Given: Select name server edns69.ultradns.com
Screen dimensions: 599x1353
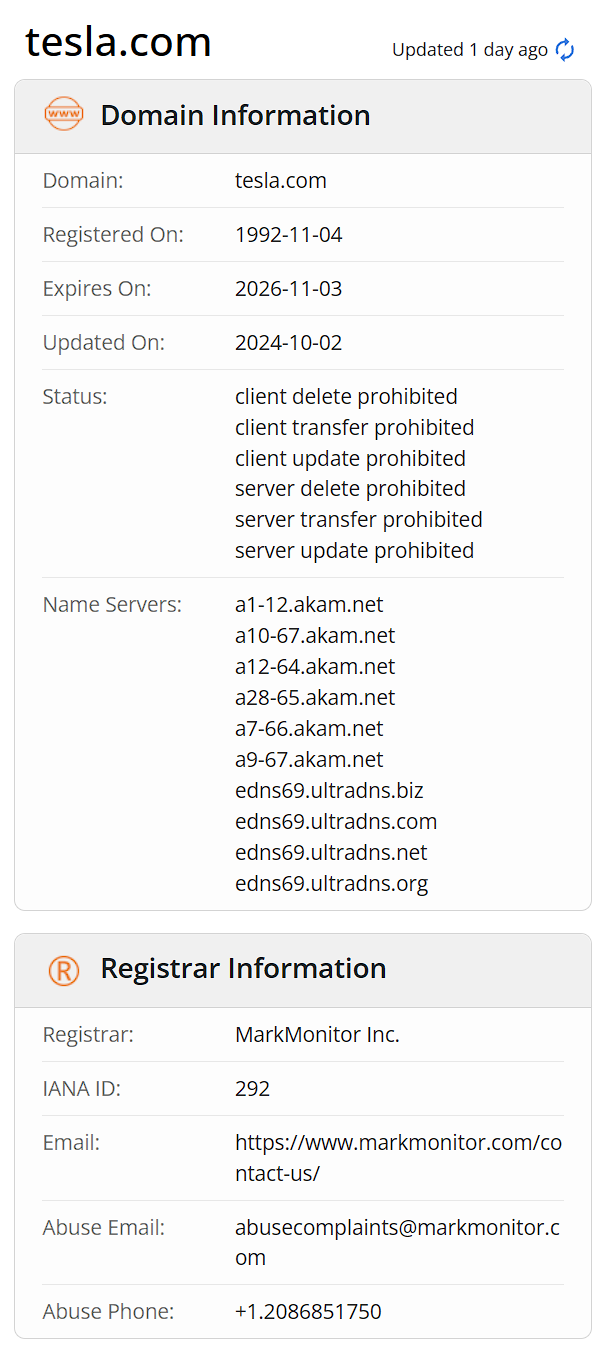Looking at the screenshot, I should coord(336,822).
